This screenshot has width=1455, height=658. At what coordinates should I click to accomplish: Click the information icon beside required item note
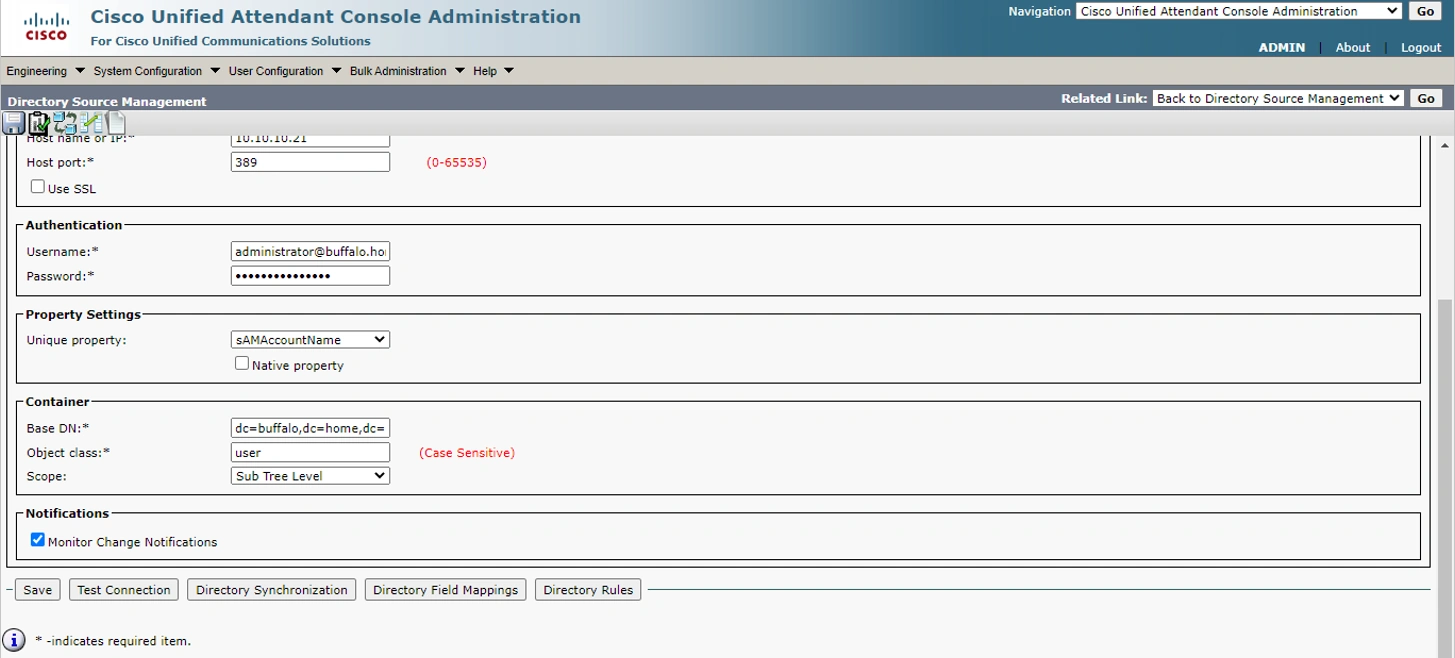[x=14, y=640]
